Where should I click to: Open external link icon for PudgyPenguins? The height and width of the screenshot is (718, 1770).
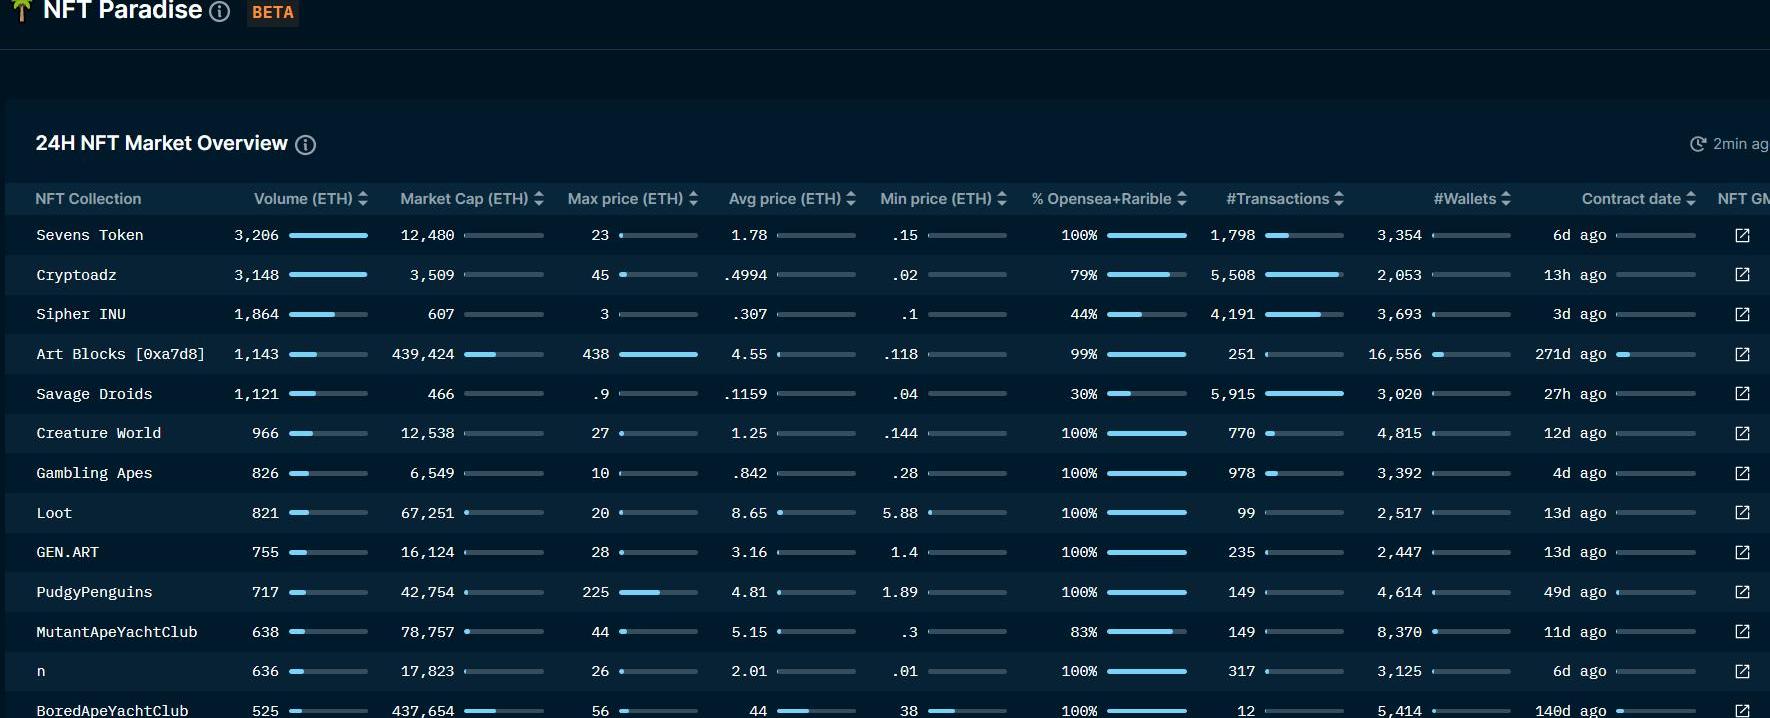tap(1742, 592)
